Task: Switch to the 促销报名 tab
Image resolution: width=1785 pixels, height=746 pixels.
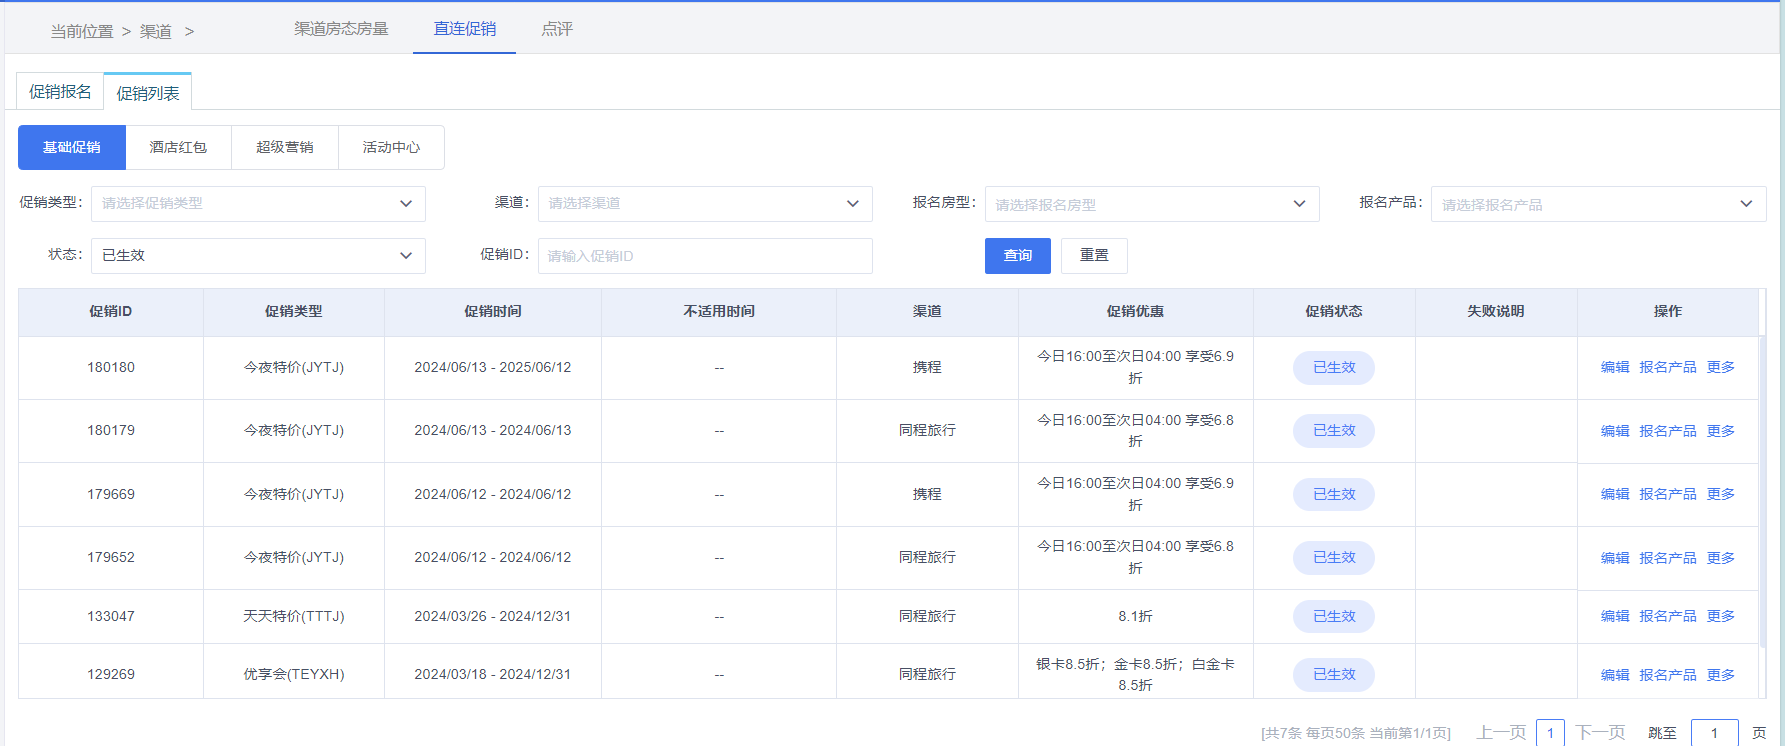Action: tap(60, 92)
